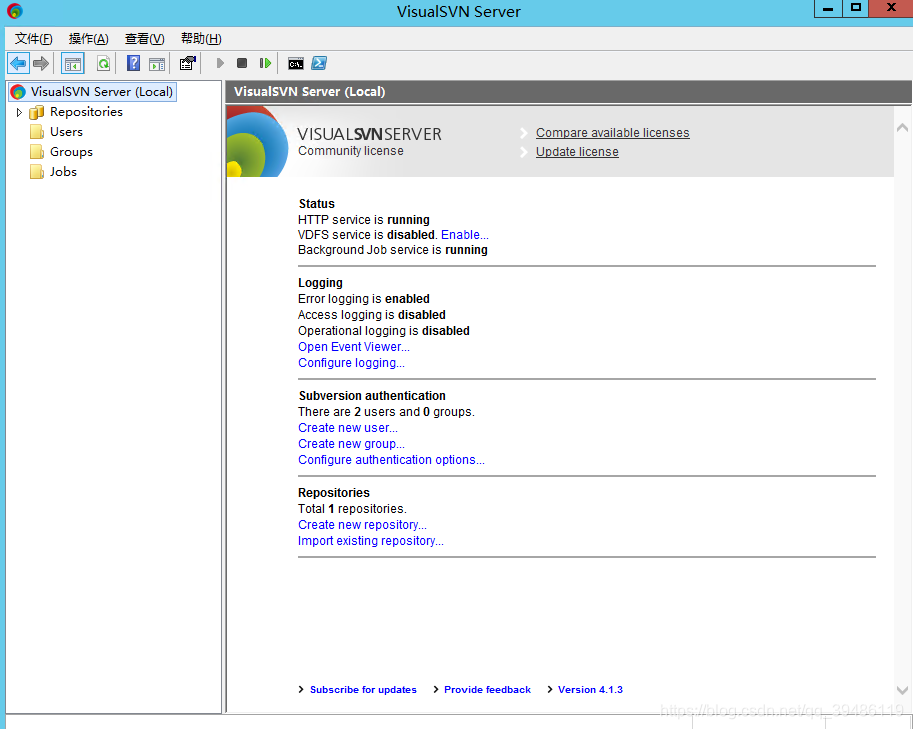
Task: Open Help using the question mark icon
Action: 132,62
